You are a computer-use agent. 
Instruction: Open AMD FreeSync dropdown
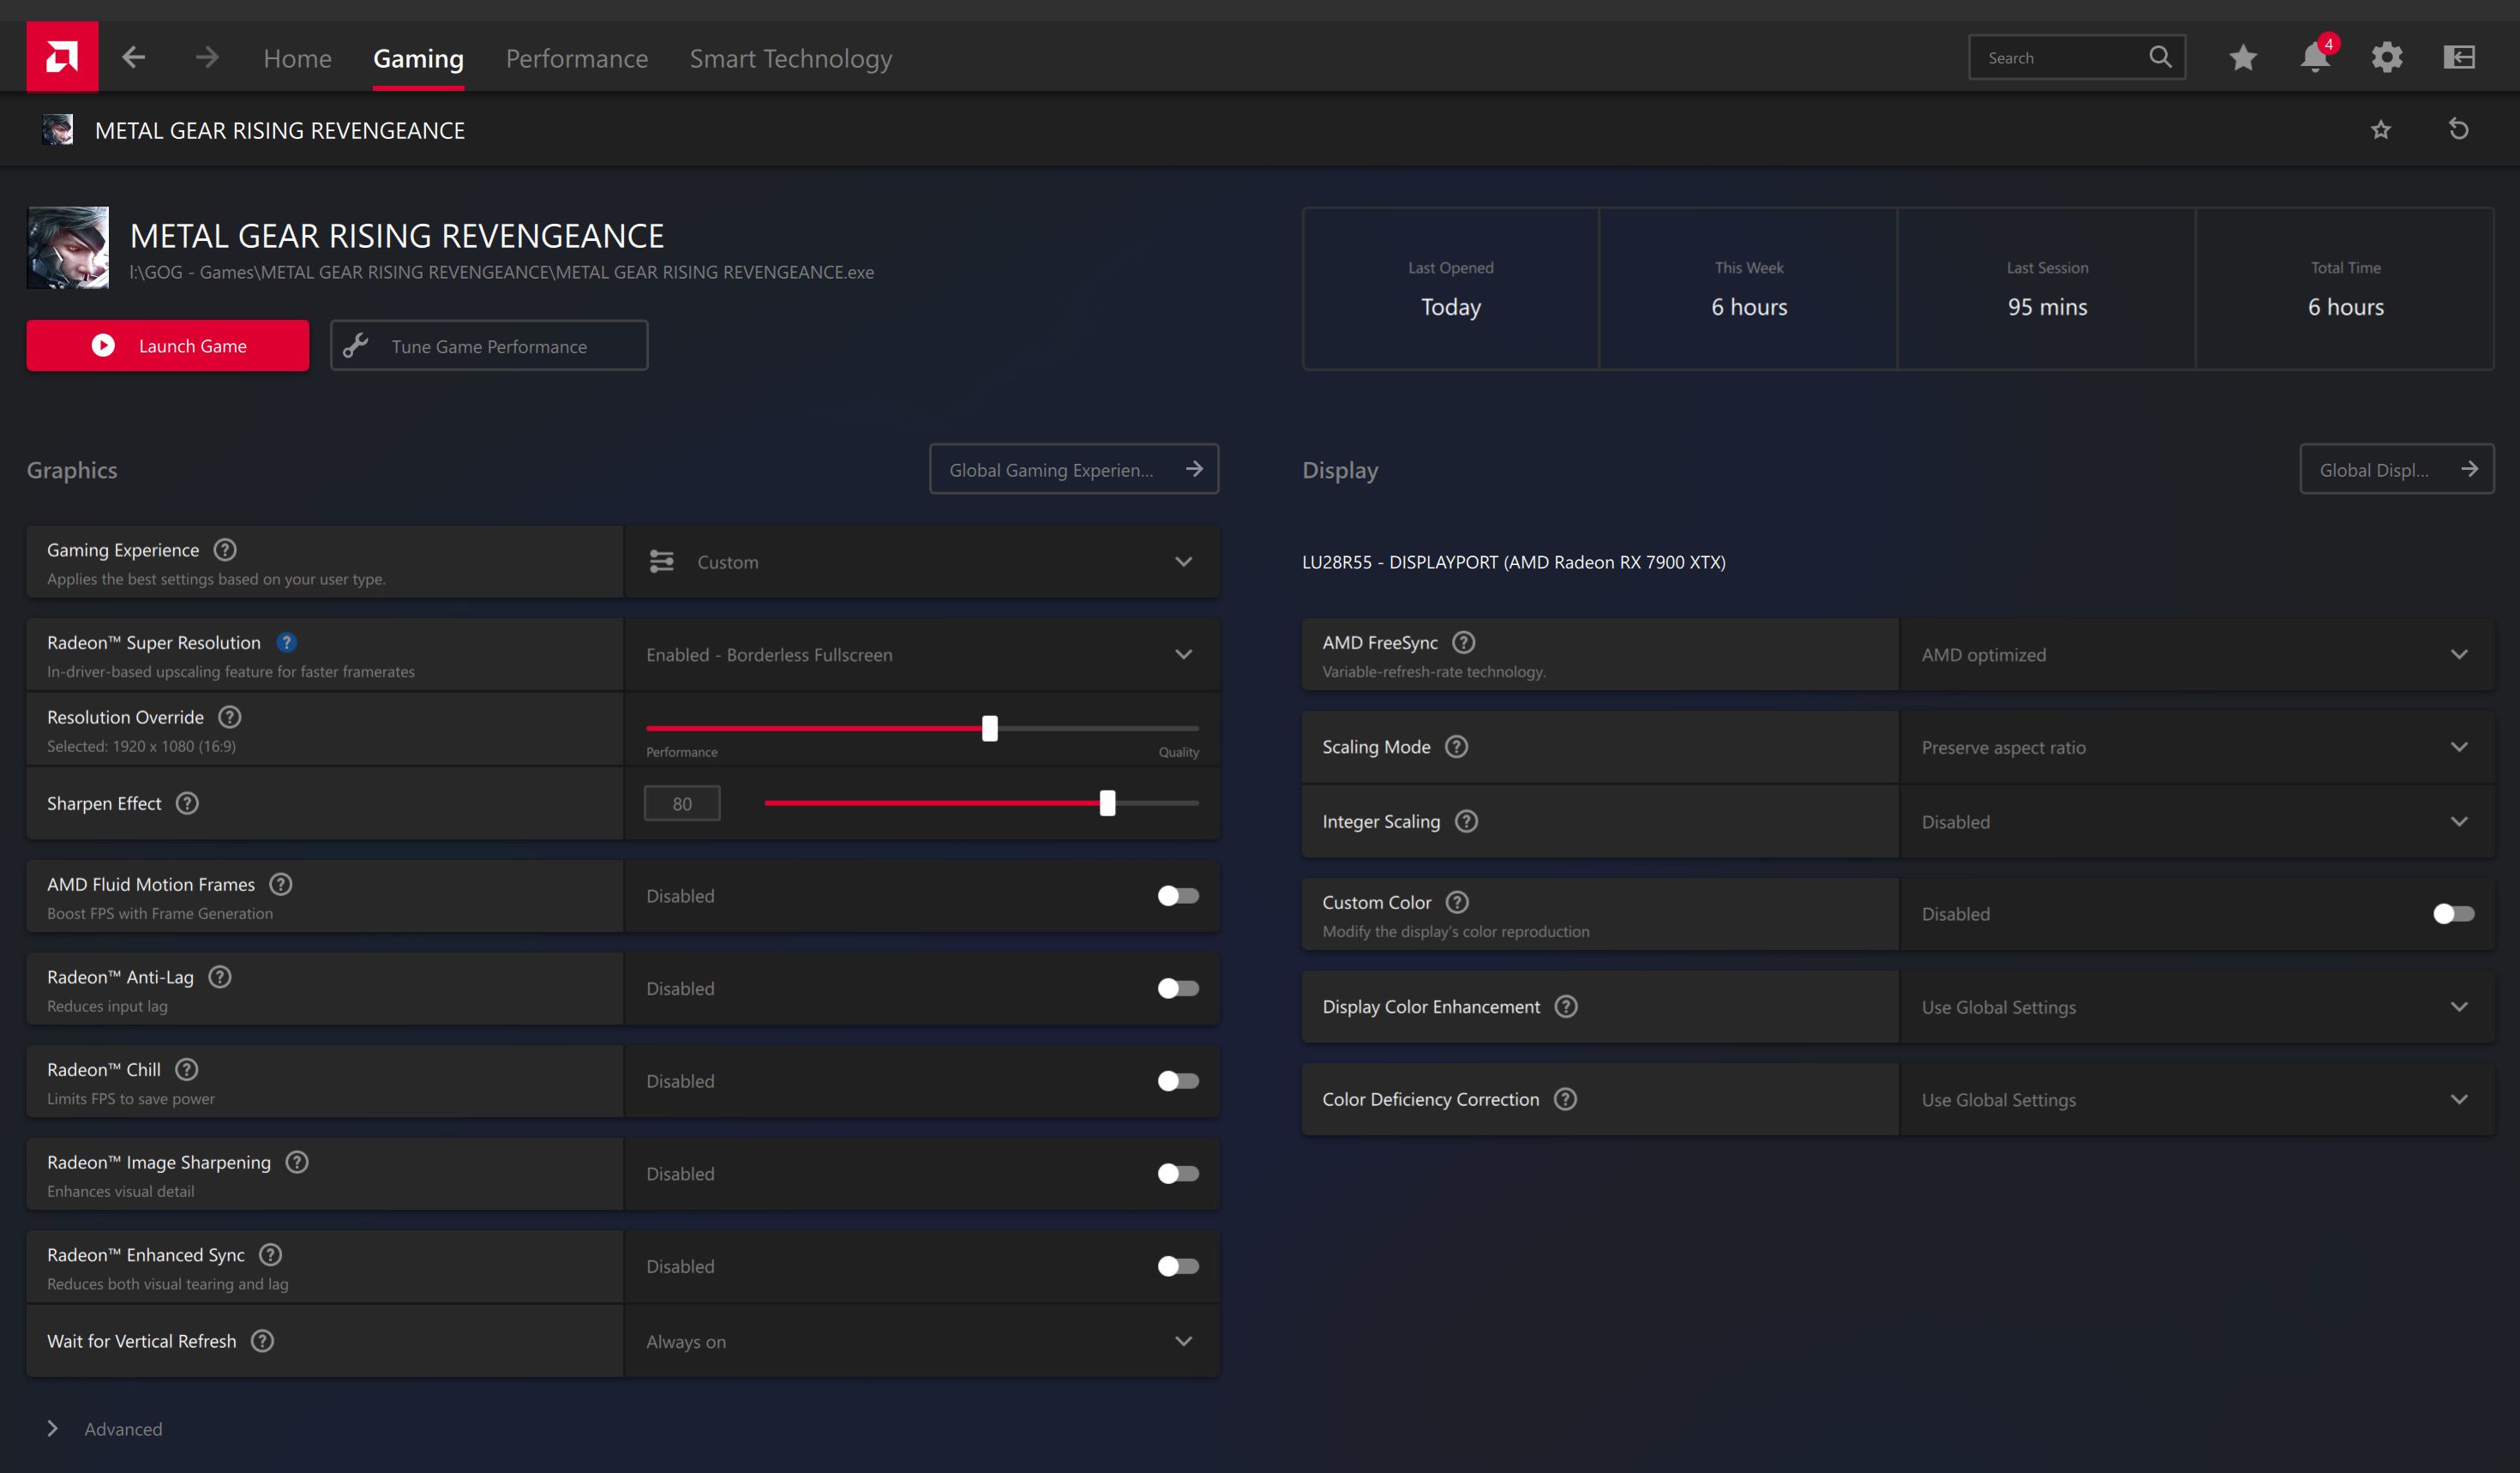[x=2196, y=655]
